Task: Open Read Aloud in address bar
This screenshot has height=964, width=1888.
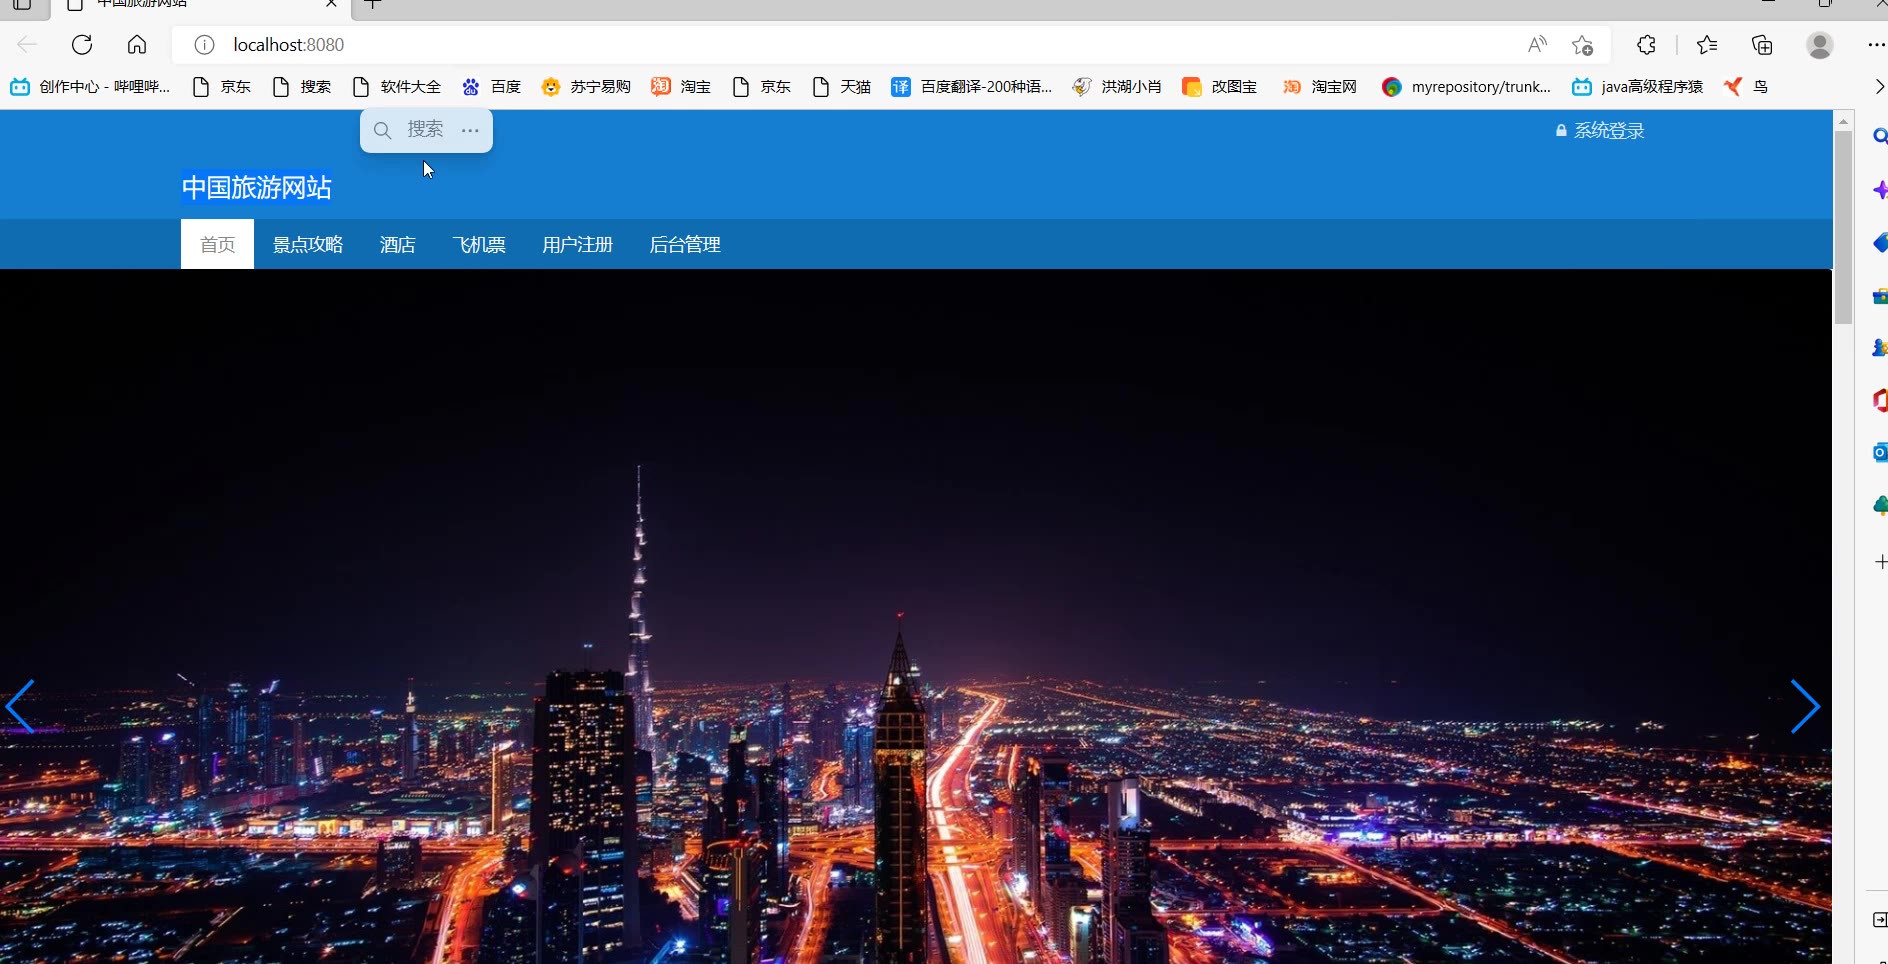Action: point(1537,45)
